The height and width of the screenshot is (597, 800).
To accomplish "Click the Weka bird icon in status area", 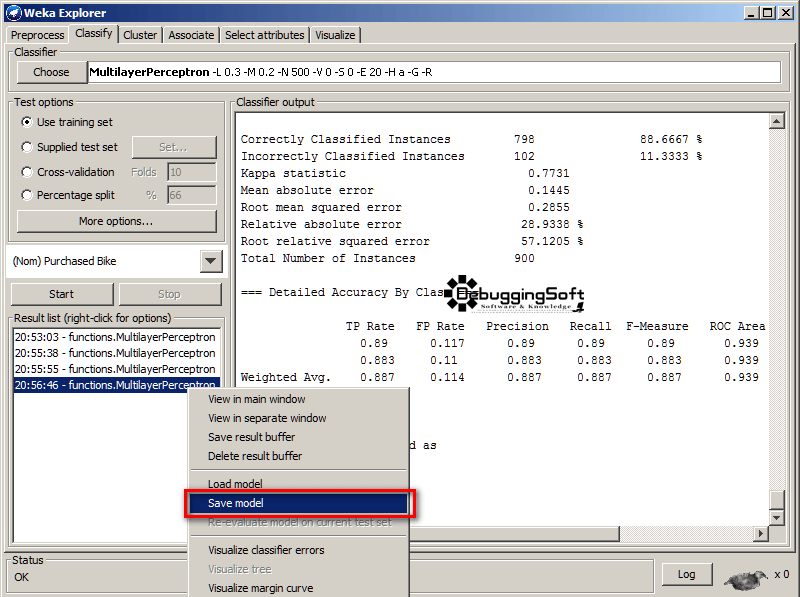I will pyautogui.click(x=746, y=579).
